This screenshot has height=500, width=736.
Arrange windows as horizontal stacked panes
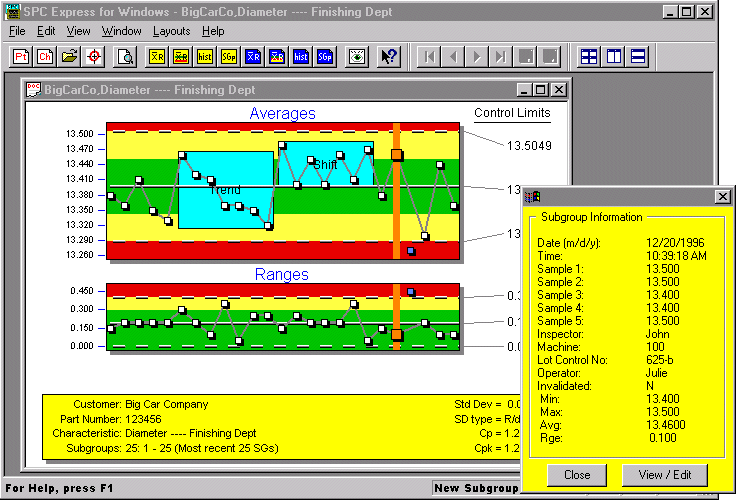coord(638,57)
